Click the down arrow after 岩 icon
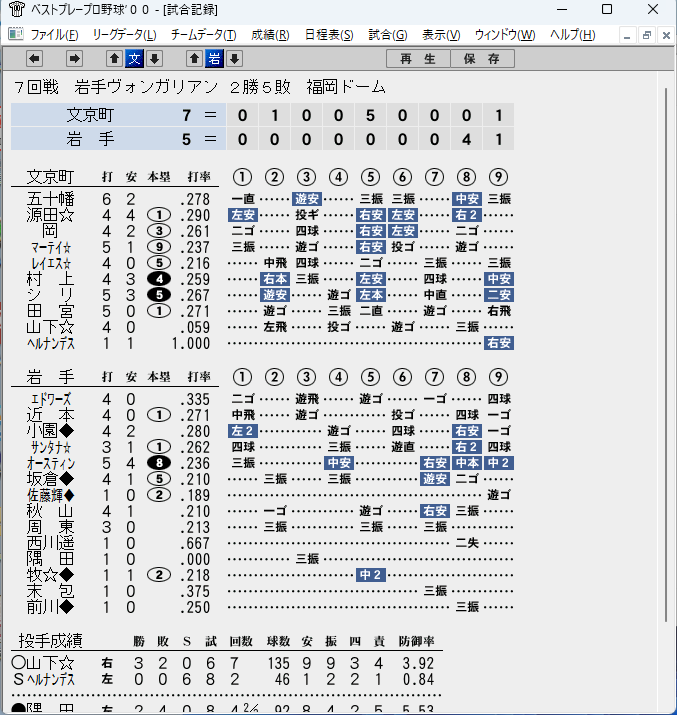Viewport: 677px width, 715px height. point(234,58)
